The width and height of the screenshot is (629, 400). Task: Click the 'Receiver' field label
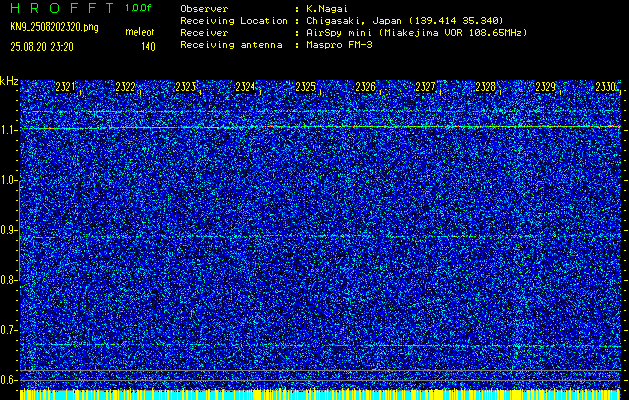coord(204,33)
